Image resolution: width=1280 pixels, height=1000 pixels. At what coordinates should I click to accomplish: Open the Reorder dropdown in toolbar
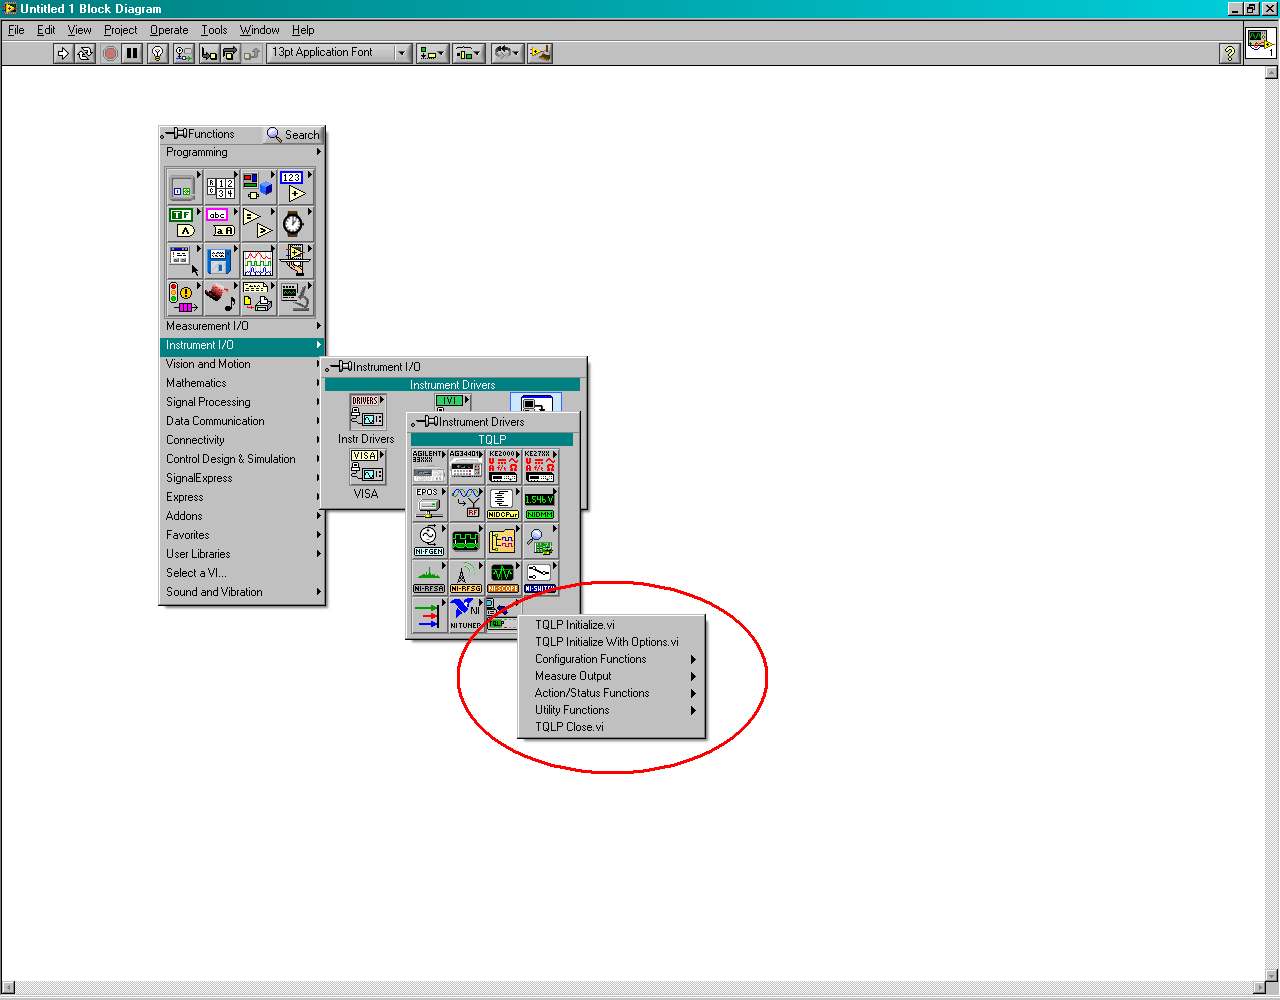pyautogui.click(x=507, y=53)
